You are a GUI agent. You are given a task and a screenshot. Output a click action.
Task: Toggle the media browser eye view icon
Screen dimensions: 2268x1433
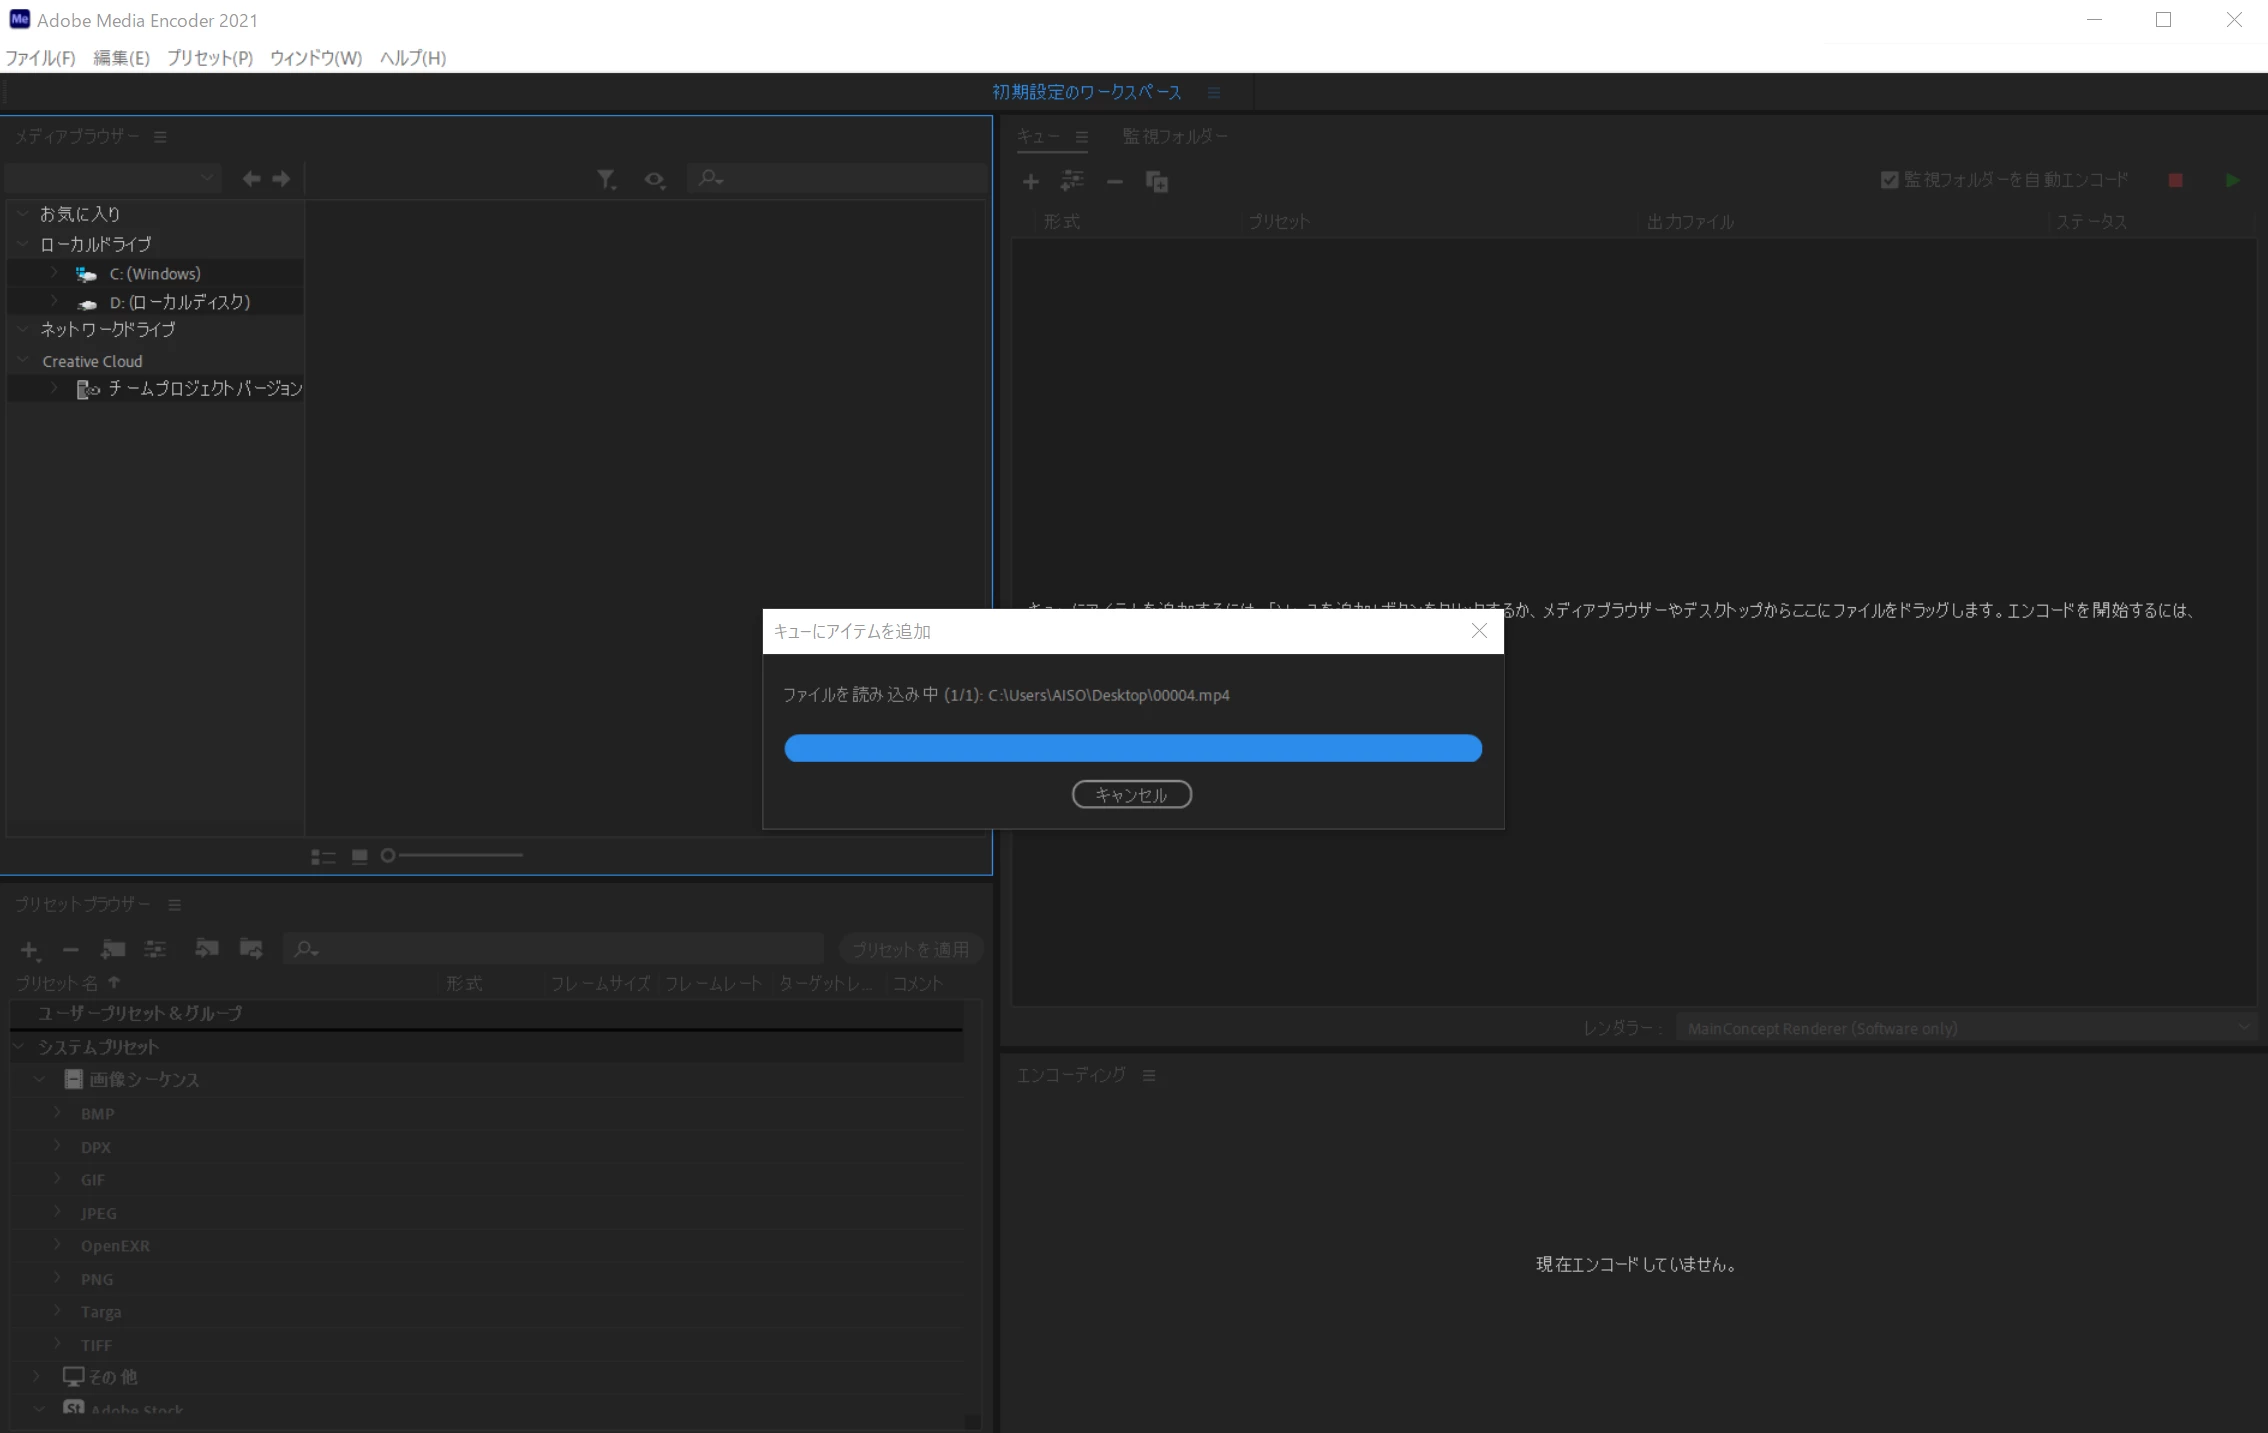tap(655, 179)
